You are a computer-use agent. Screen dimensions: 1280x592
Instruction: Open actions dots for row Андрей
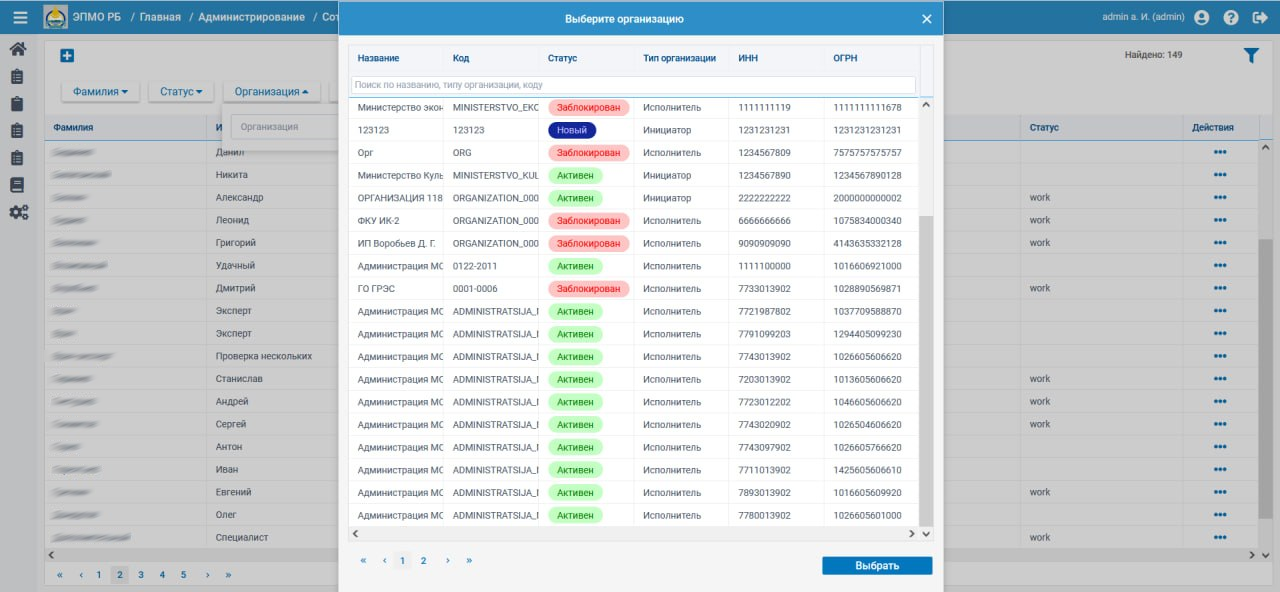[1220, 402]
